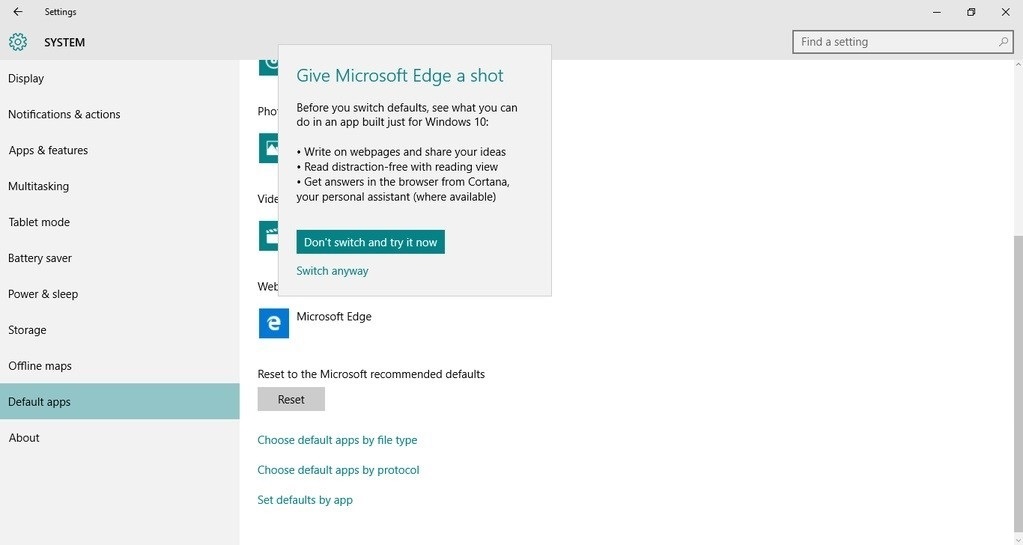Click the 'Find a setting' search field
This screenshot has width=1023, height=545.
[x=895, y=42]
